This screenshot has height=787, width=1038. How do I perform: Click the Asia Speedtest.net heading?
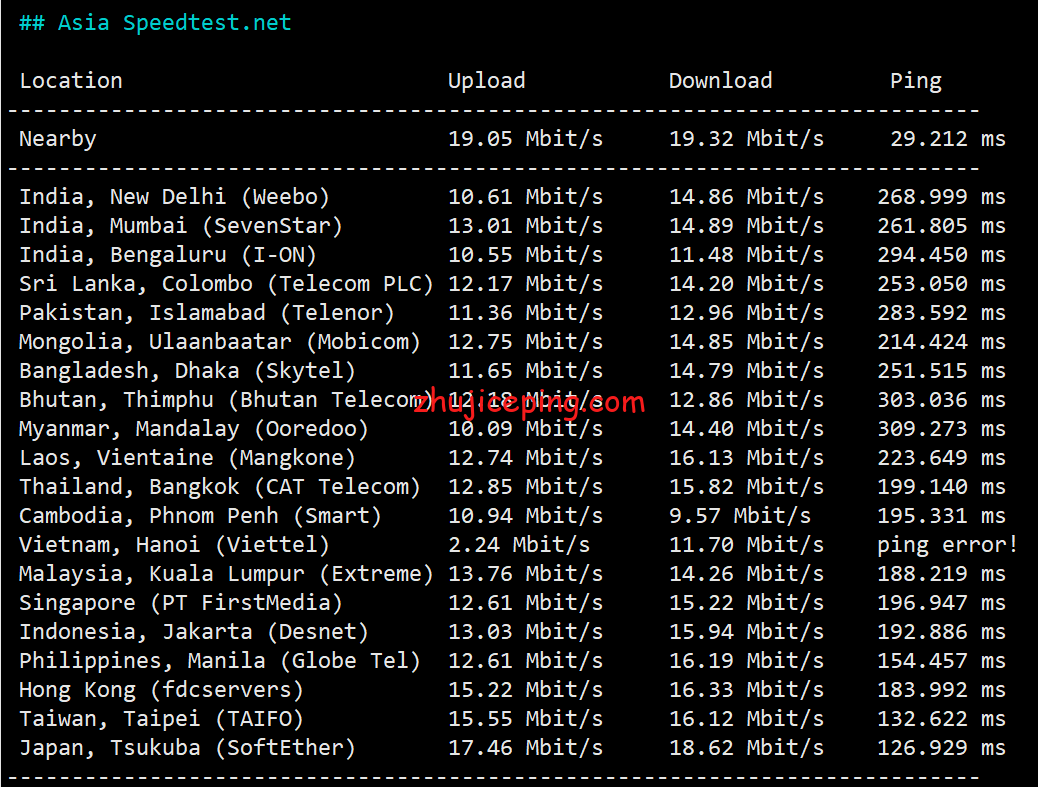(x=155, y=23)
